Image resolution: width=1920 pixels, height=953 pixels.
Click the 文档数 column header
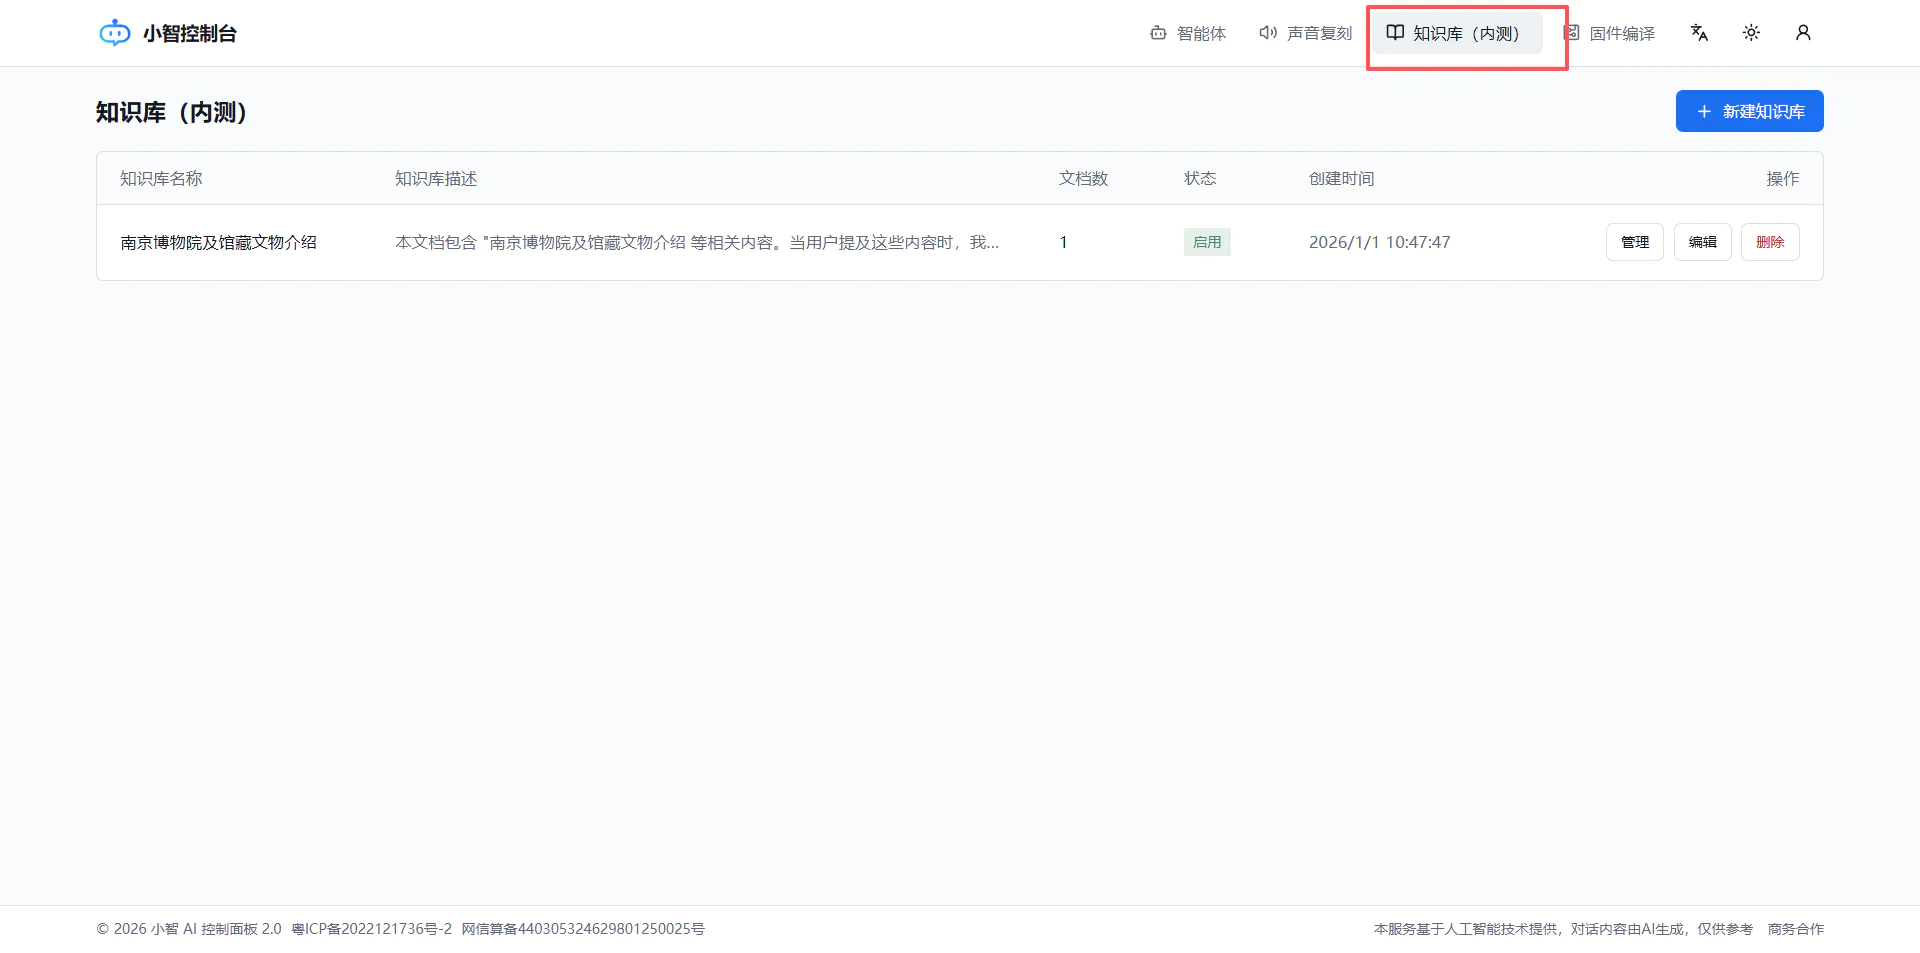coord(1083,178)
